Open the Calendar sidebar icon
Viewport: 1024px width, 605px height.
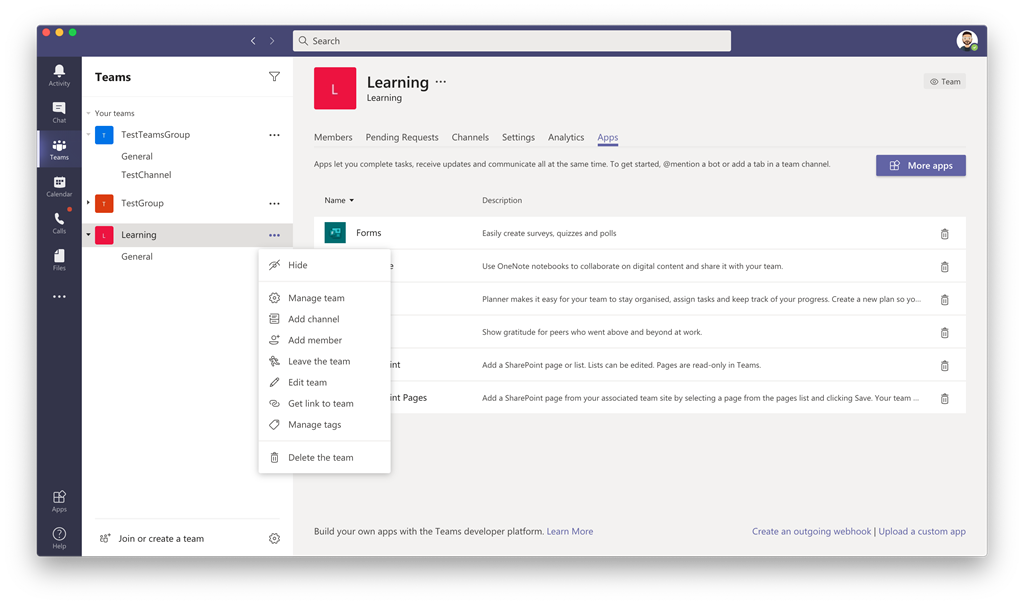click(58, 185)
